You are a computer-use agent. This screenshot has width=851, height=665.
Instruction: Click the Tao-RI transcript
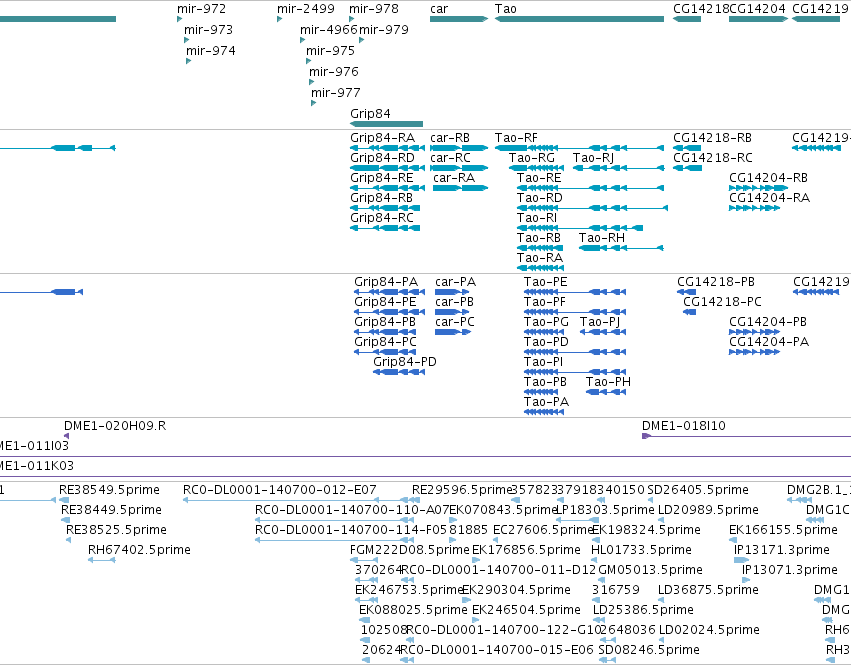pyautogui.click(x=580, y=228)
